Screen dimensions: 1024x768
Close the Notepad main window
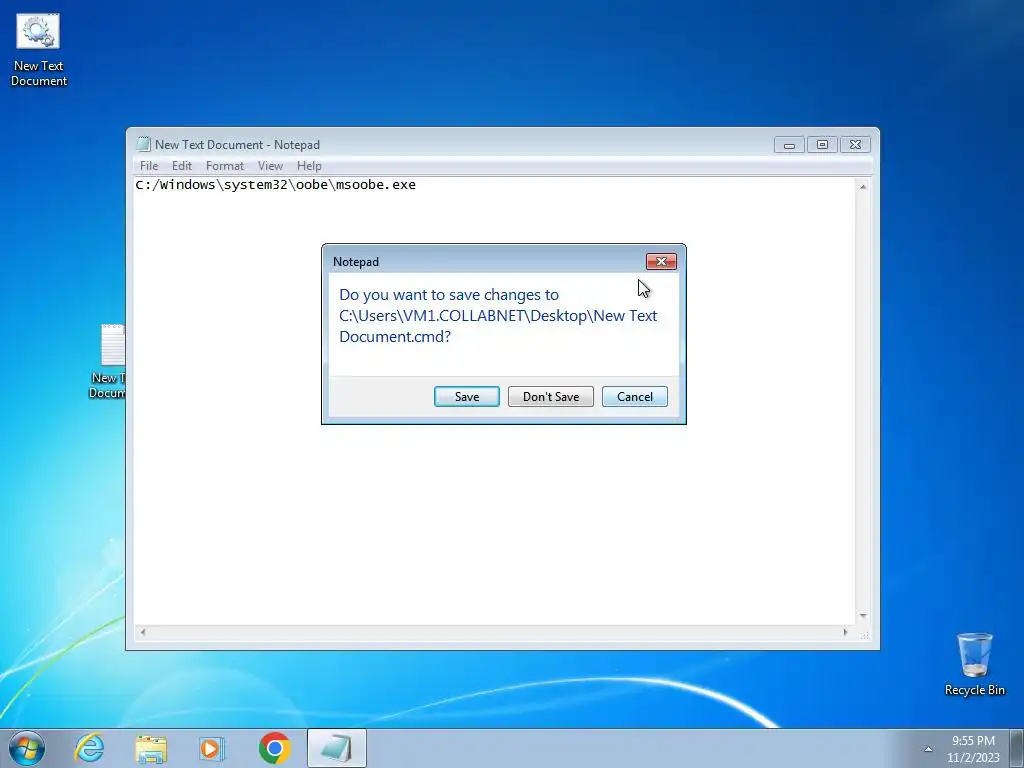point(855,145)
